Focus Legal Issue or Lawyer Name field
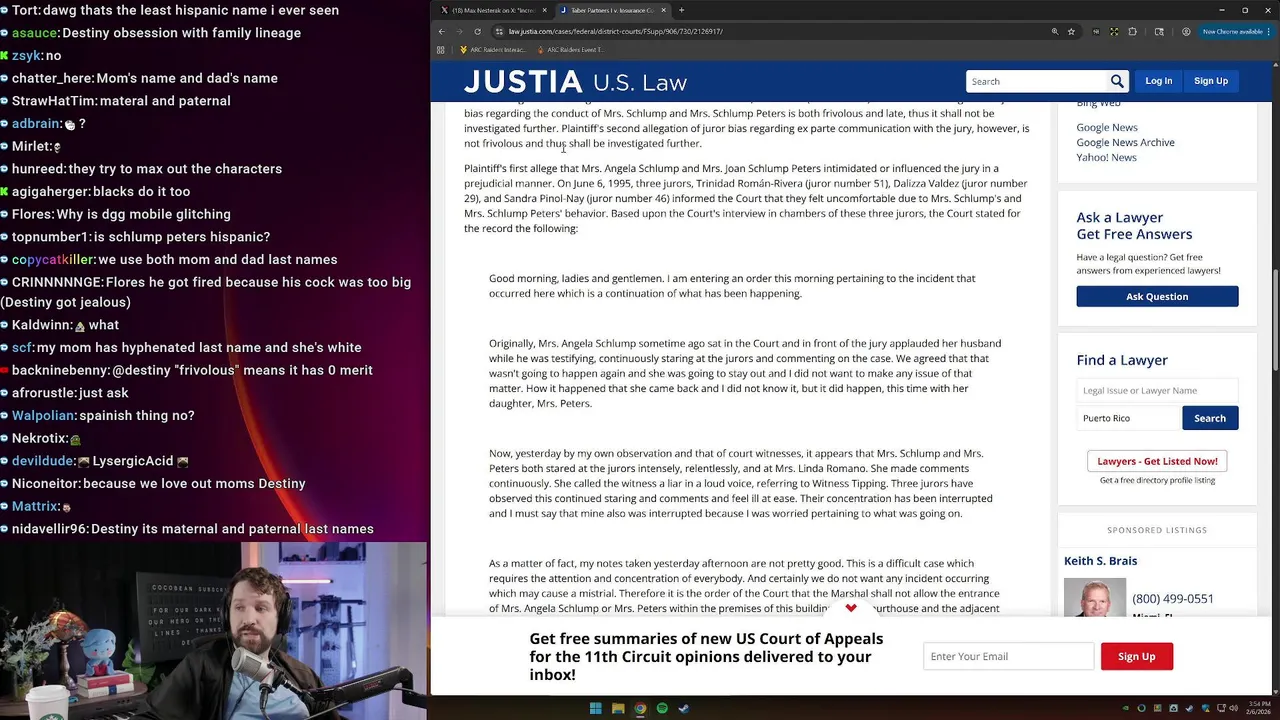 click(1157, 390)
